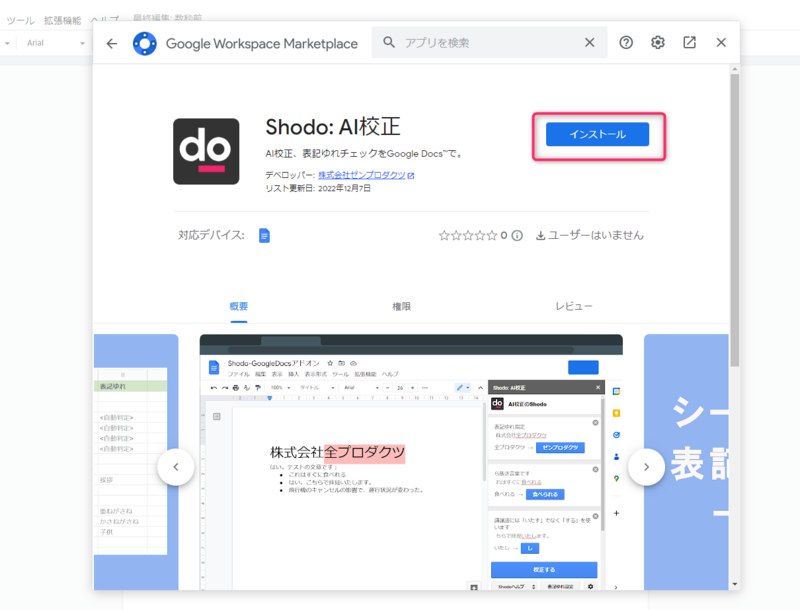
Task: Switch to the レビュー tab
Action: (x=574, y=306)
